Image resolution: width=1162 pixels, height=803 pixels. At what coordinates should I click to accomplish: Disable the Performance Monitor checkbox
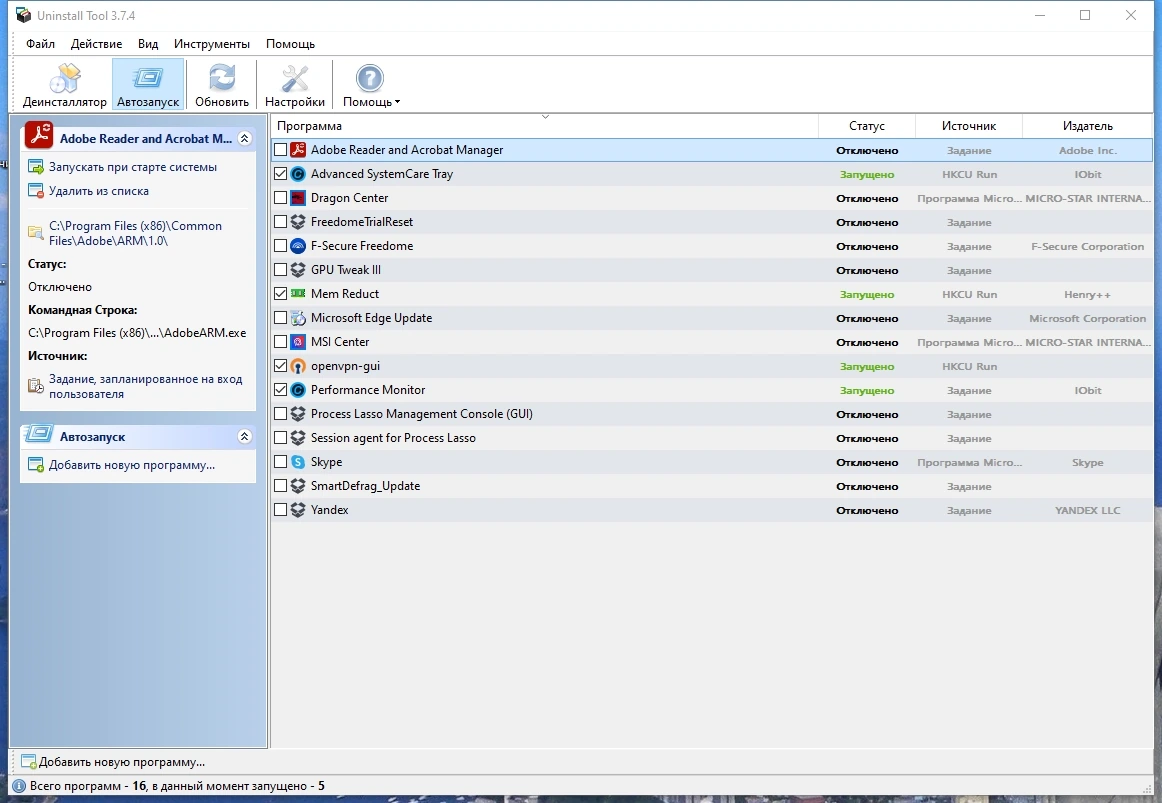280,390
